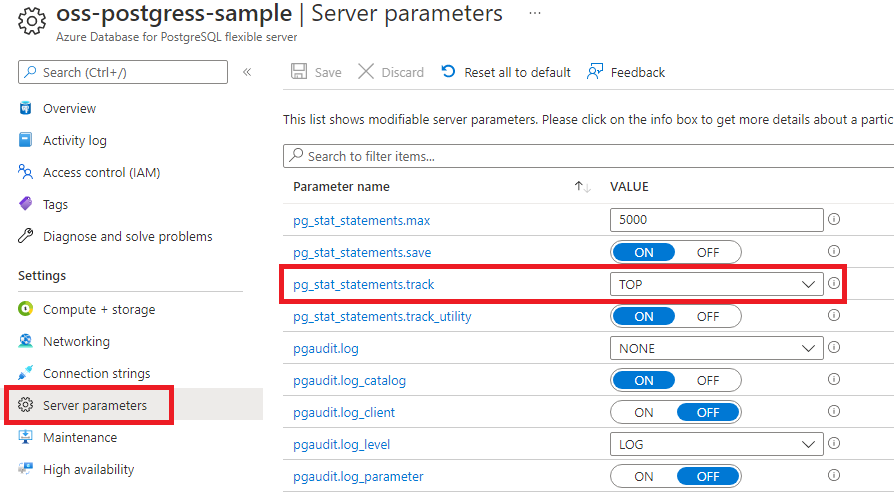Click the Compute + storage icon

pyautogui.click(x=26, y=309)
